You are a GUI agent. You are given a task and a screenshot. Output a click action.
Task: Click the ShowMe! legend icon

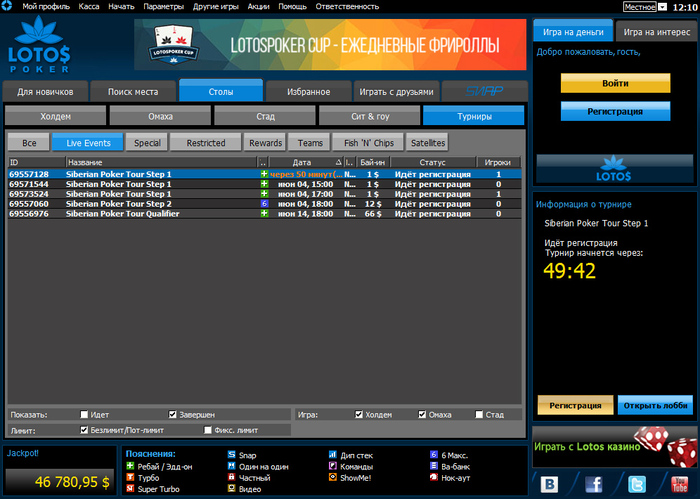(333, 477)
